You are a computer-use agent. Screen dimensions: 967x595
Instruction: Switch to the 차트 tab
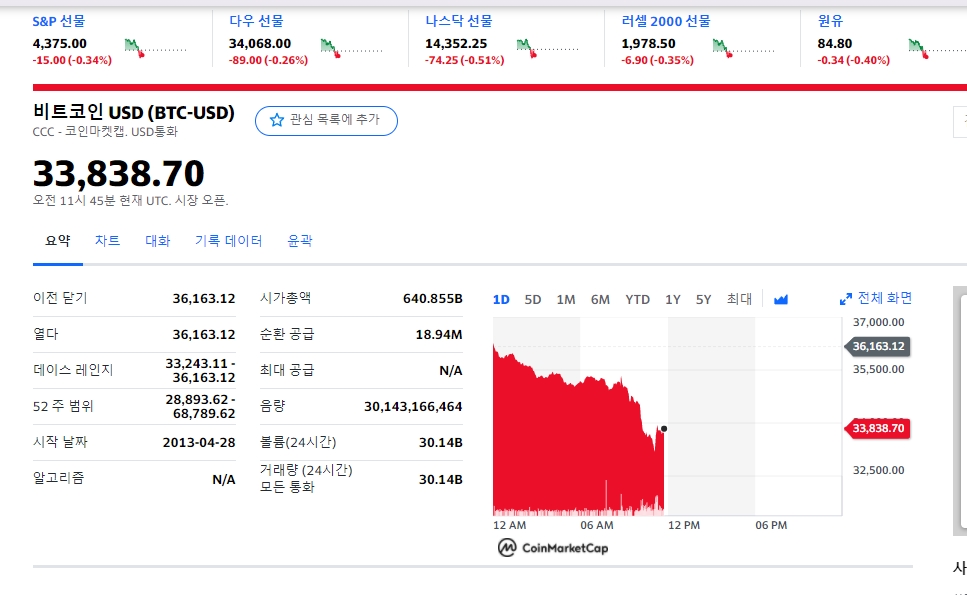(x=107, y=240)
